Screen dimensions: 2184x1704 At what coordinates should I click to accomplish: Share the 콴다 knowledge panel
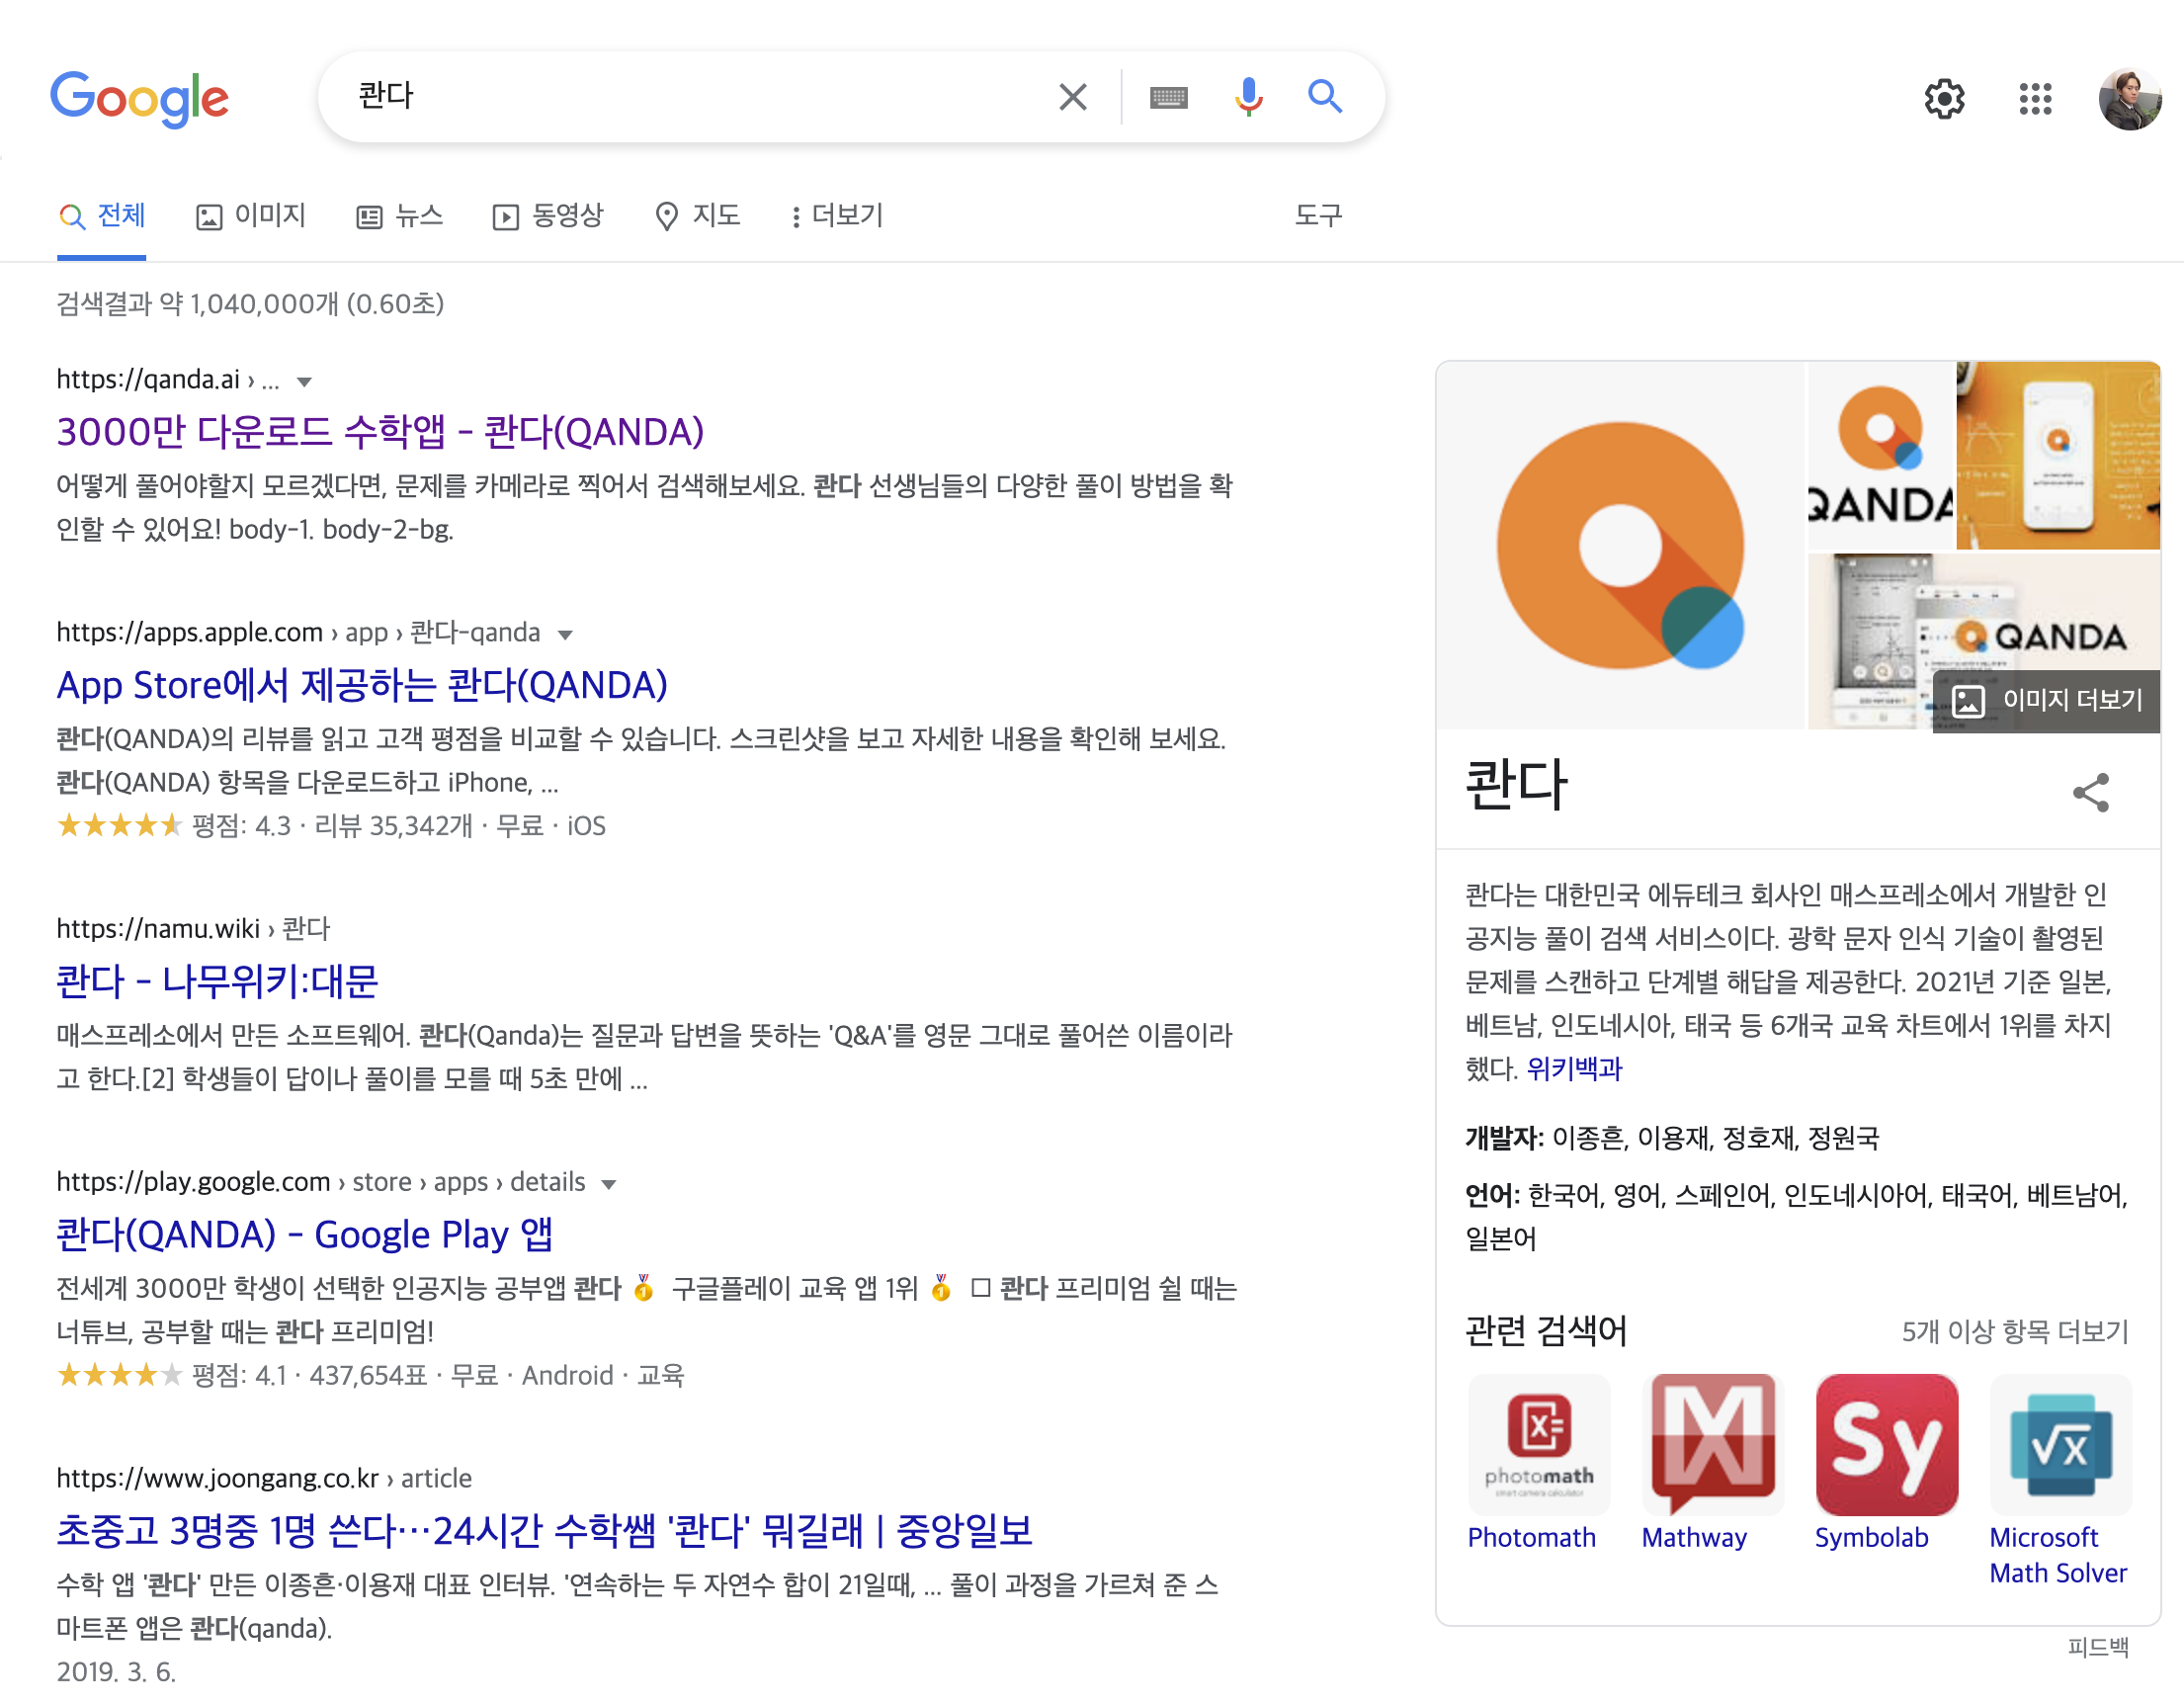click(x=2090, y=793)
